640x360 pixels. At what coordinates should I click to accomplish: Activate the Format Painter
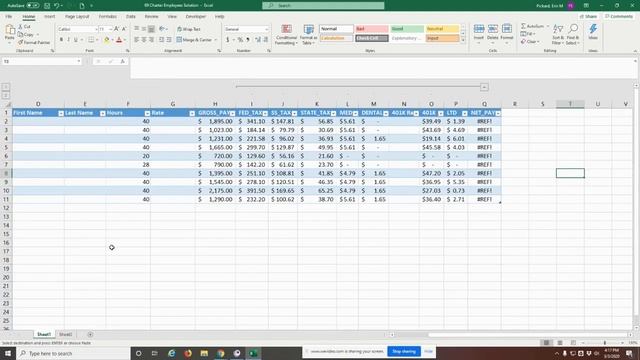coord(33,42)
